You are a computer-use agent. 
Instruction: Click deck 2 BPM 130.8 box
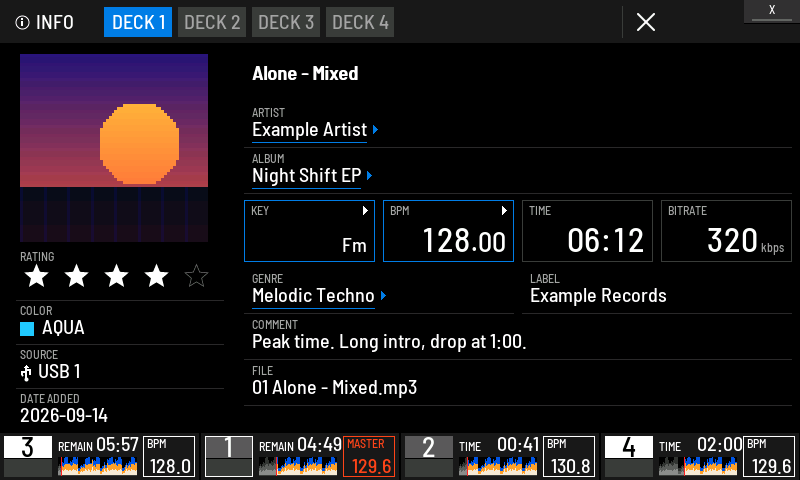pyautogui.click(x=569, y=456)
